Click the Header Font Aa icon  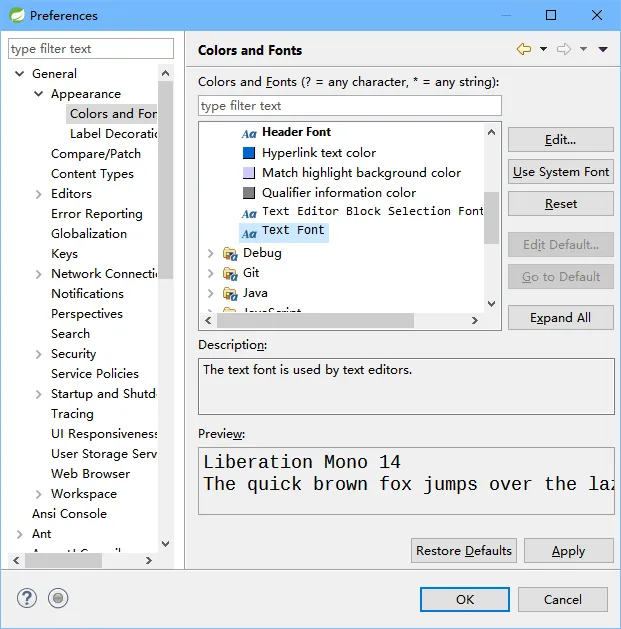point(249,134)
